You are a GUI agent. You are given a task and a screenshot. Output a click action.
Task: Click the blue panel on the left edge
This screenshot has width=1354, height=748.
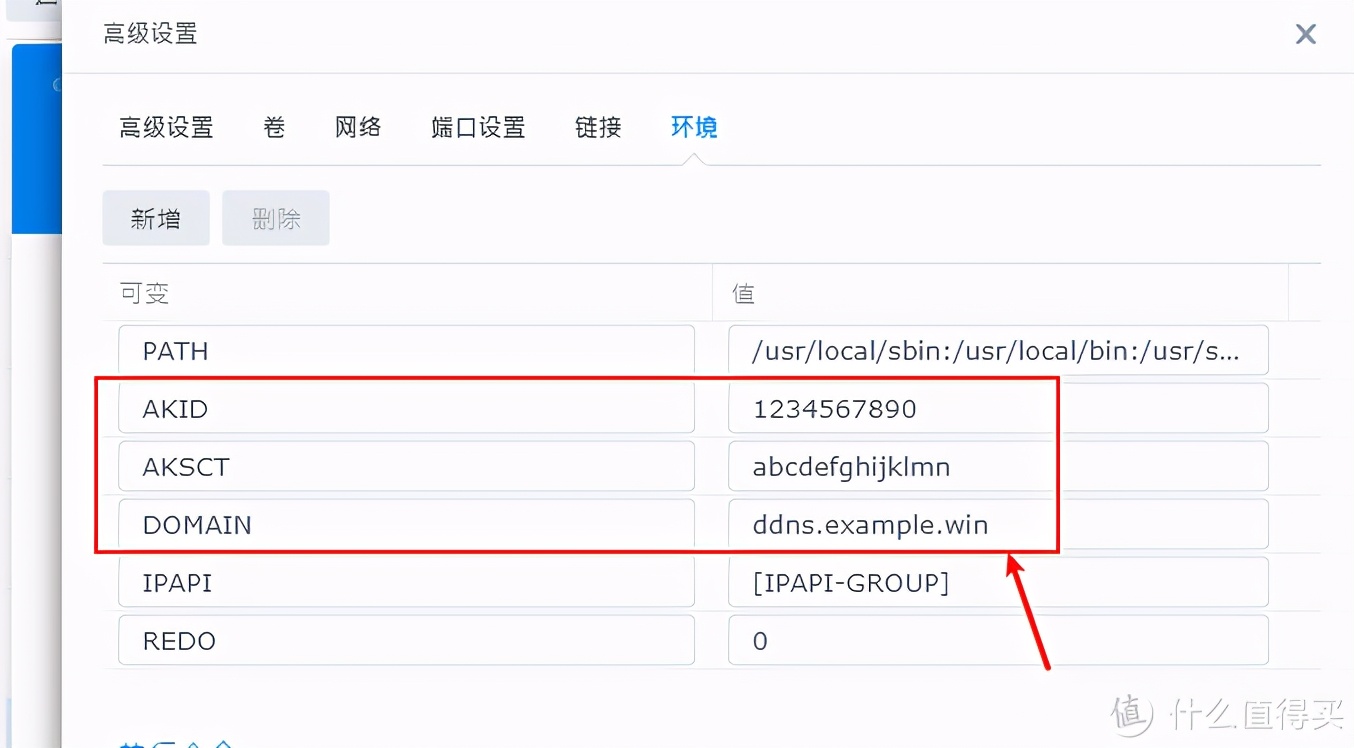[36, 140]
